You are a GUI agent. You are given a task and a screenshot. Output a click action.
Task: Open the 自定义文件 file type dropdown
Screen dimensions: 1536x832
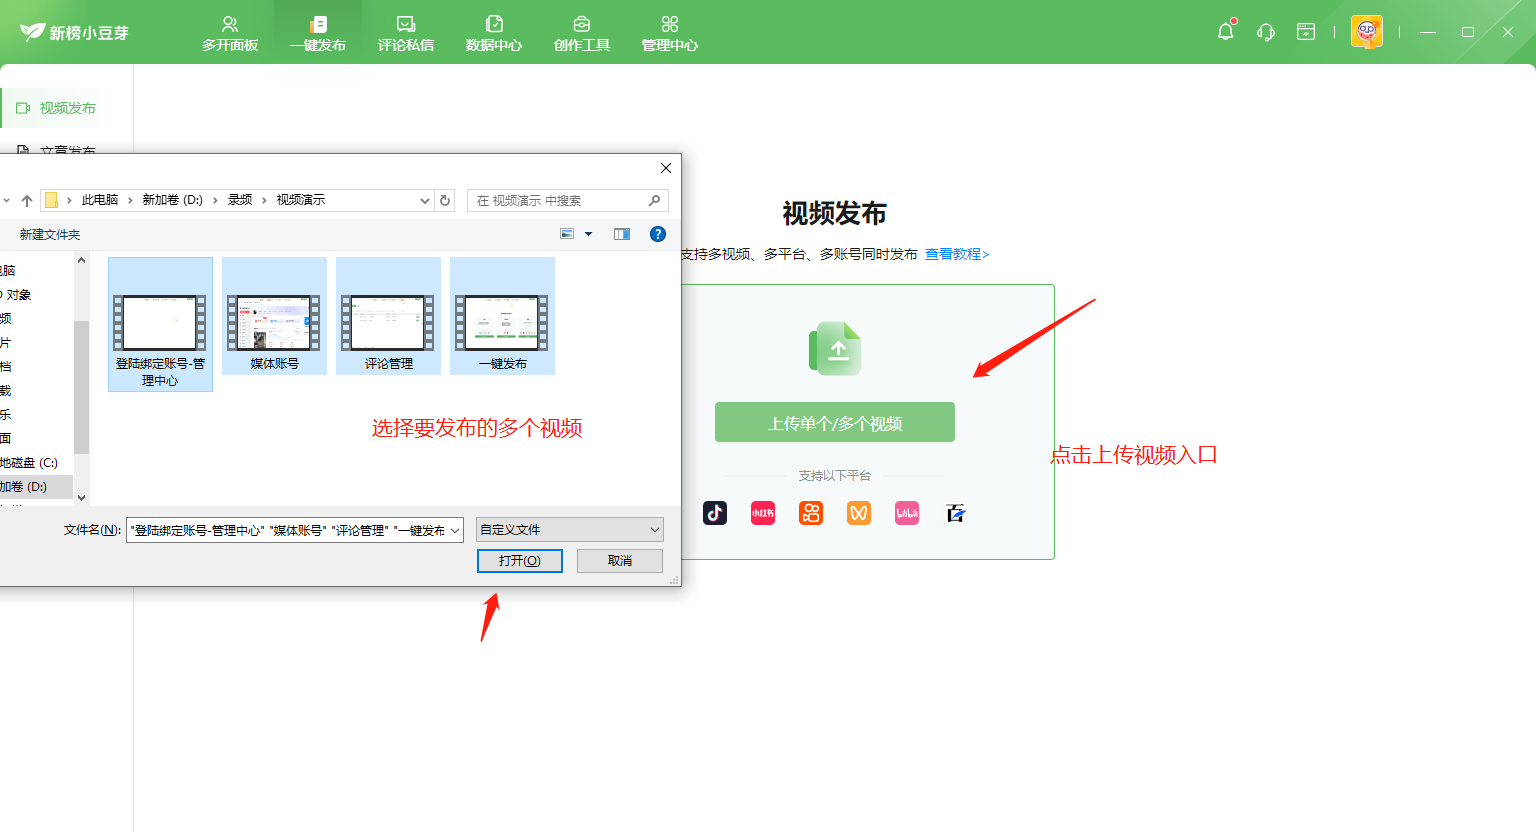coord(570,530)
